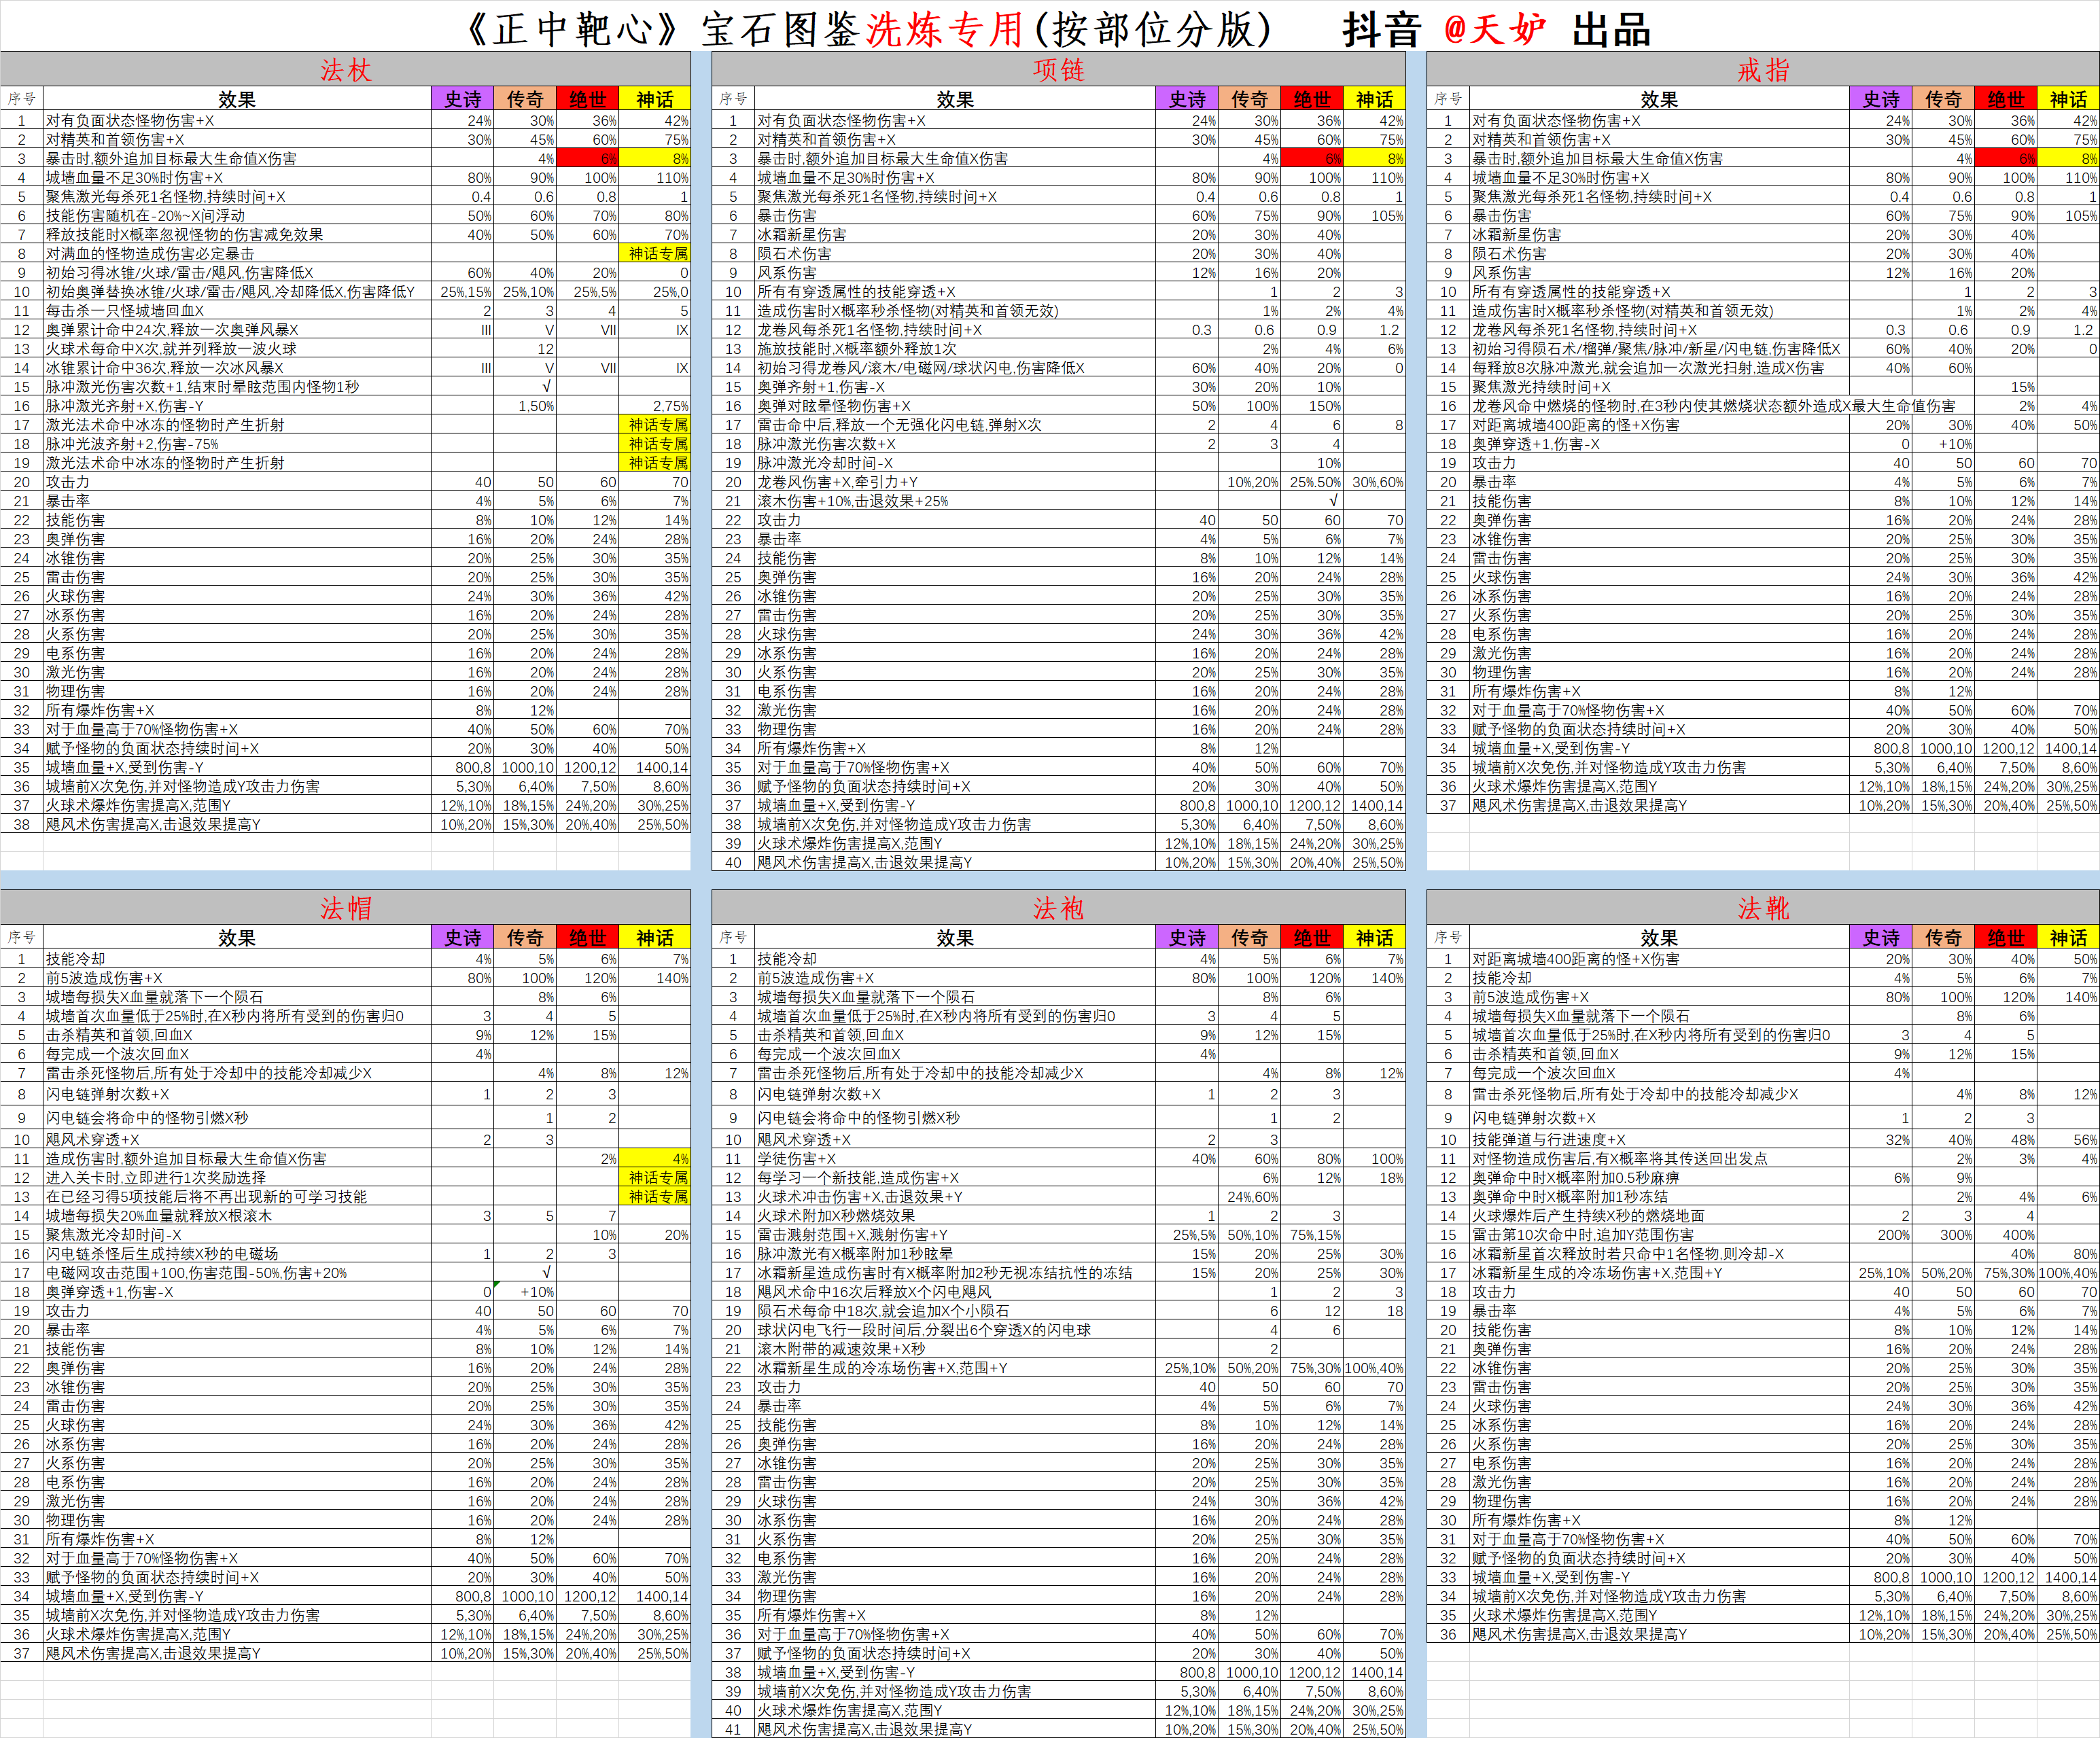Click row 技能伤害随机在-20%~X间浮动
This screenshot has width=2100, height=1738.
coord(345,215)
